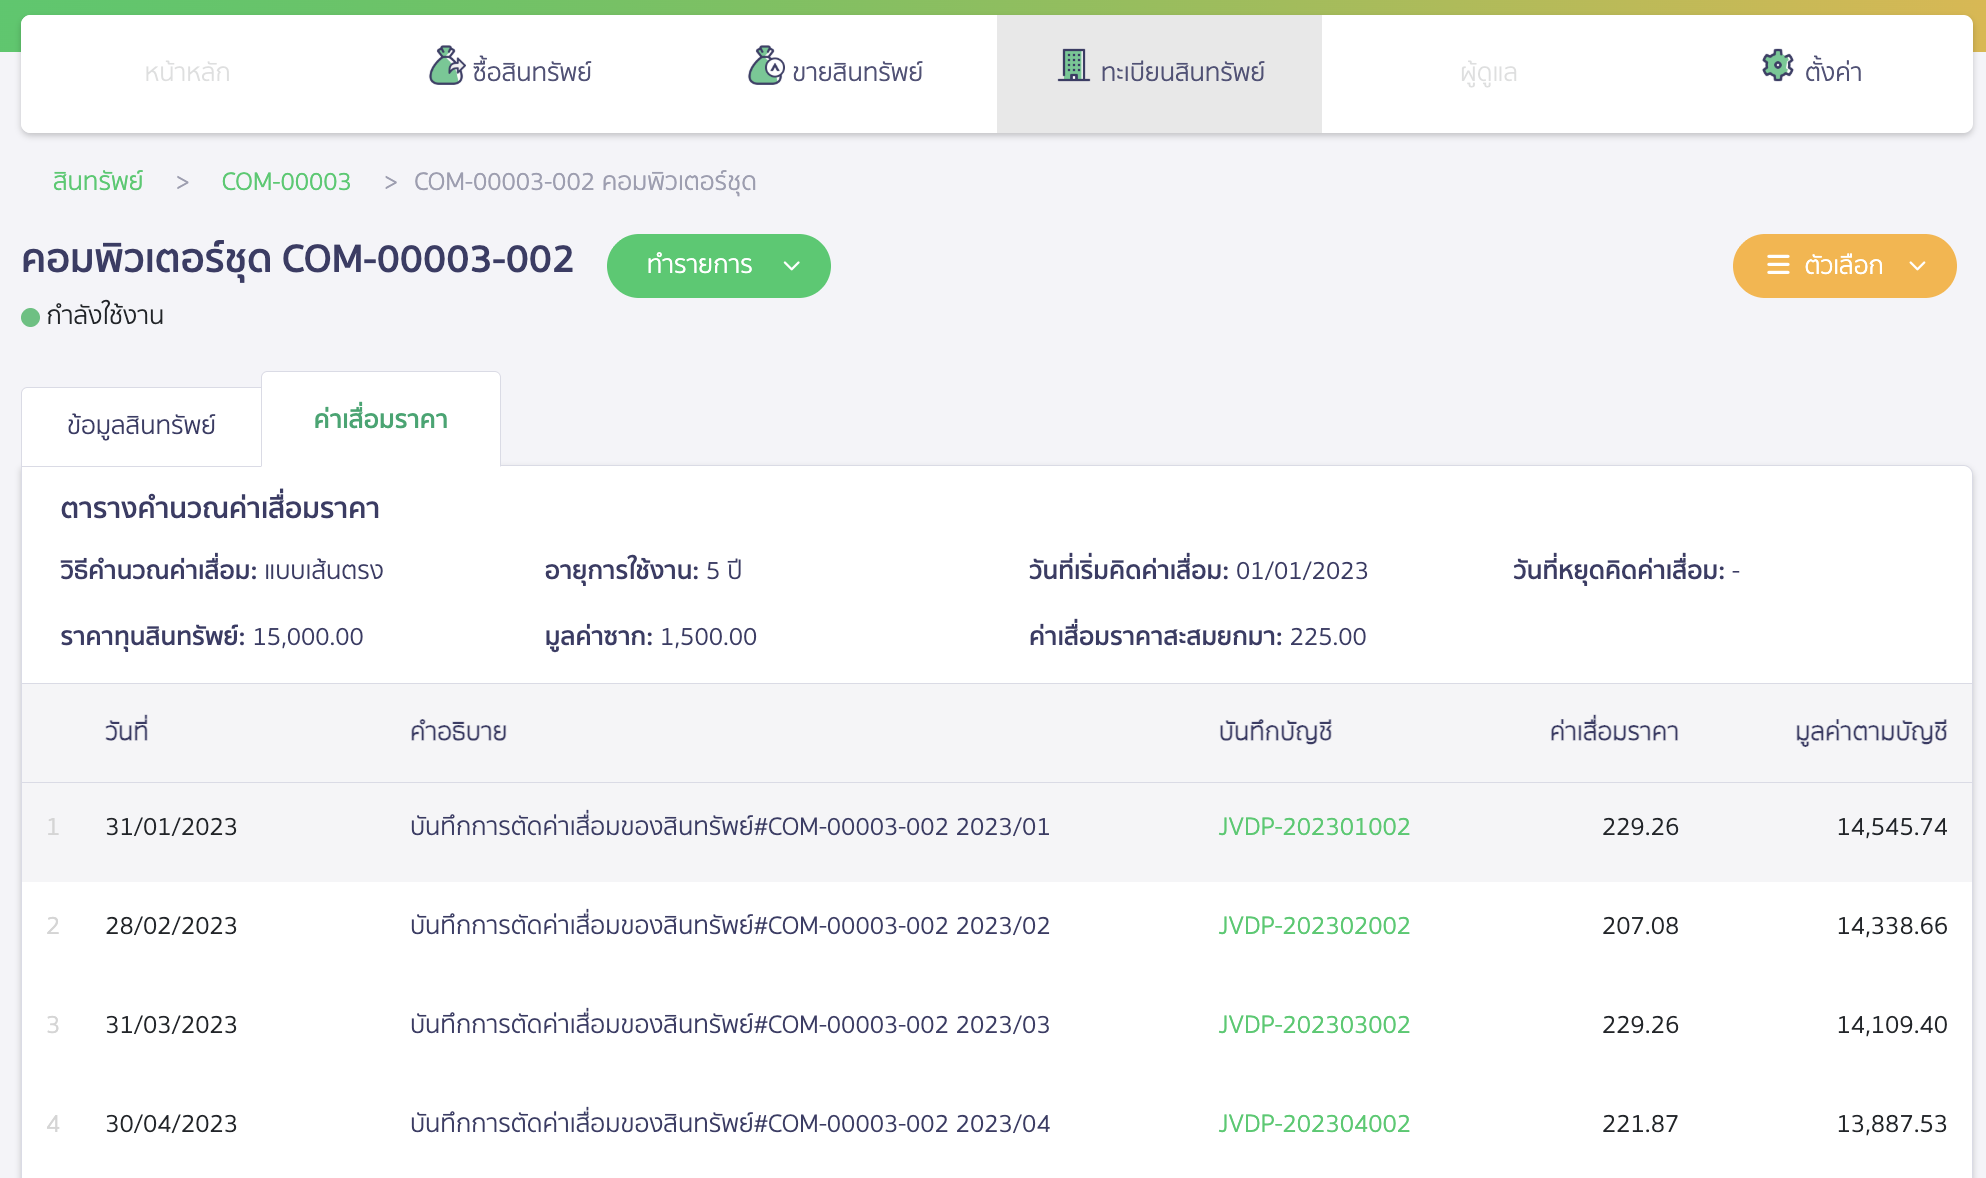Click the sell asset money bag icon
This screenshot has width=1986, height=1178.
point(766,67)
